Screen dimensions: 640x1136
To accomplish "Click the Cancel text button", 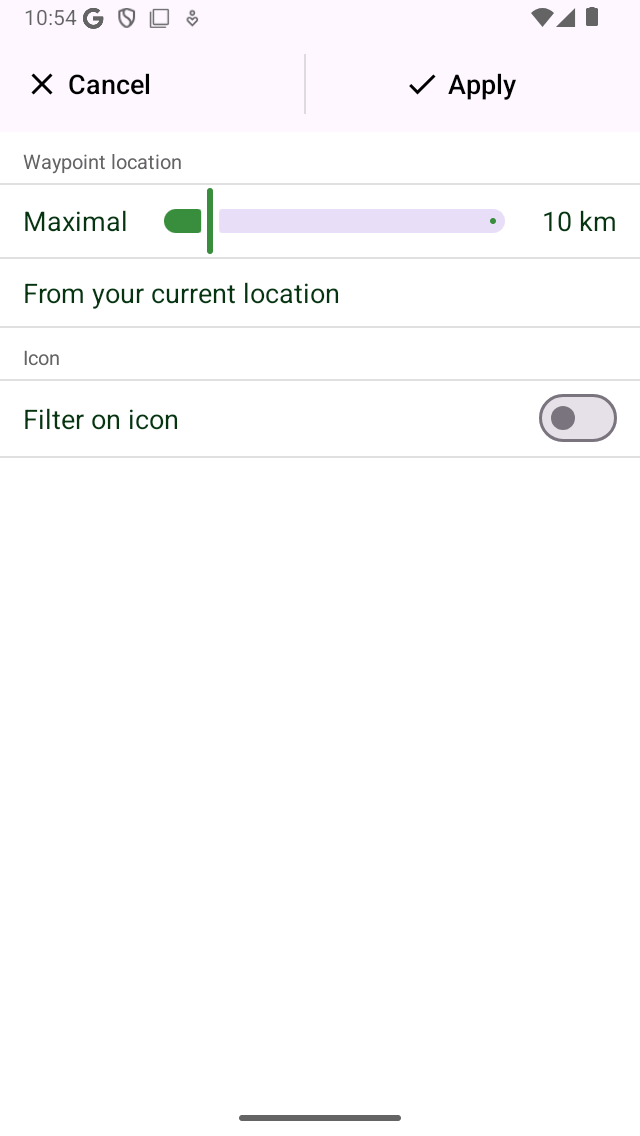I will (x=109, y=85).
